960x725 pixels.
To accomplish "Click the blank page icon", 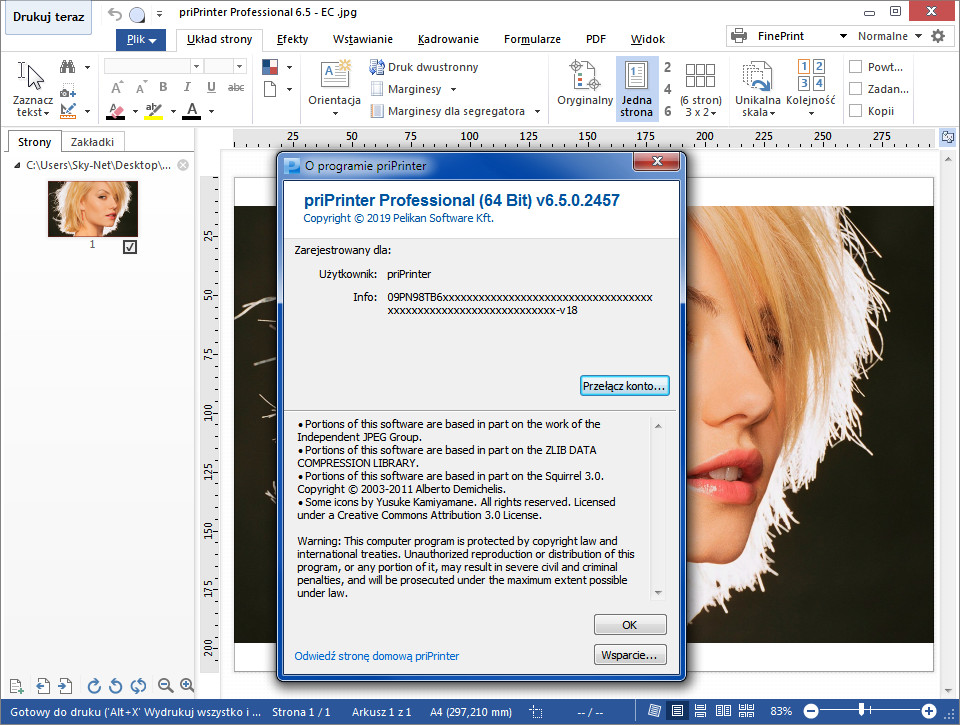I will pos(270,89).
